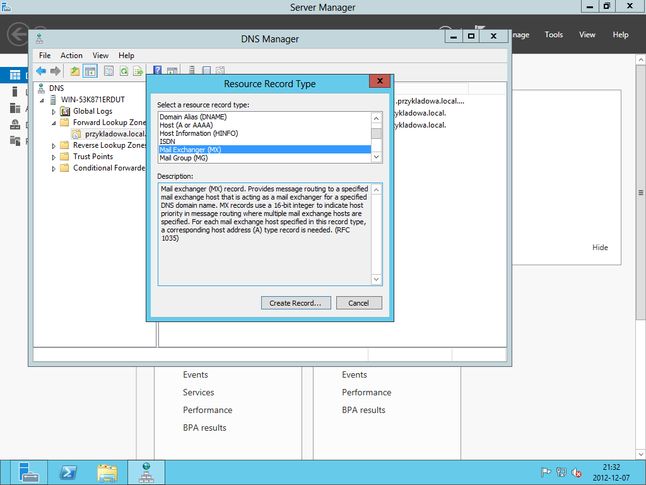This screenshot has width=646, height=485.
Task: Open All Servers icon in Server Manager sidebar
Action: click(x=15, y=108)
